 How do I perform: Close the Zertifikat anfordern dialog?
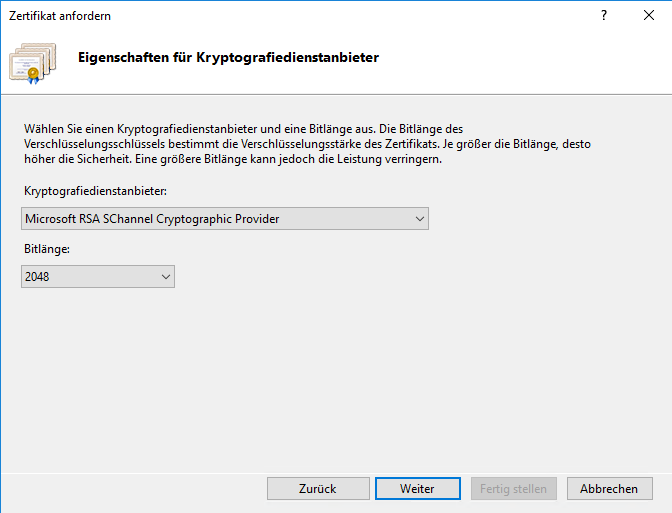pos(648,16)
